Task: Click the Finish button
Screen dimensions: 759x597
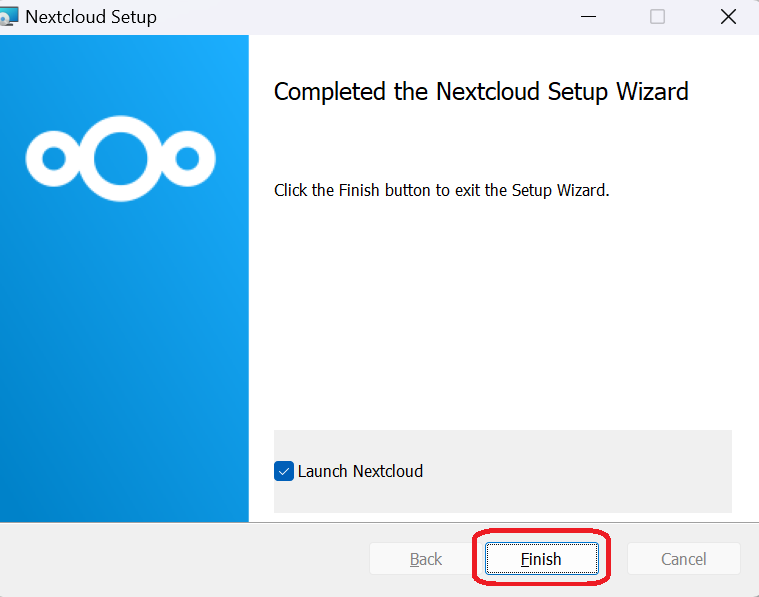Action: tap(542, 559)
